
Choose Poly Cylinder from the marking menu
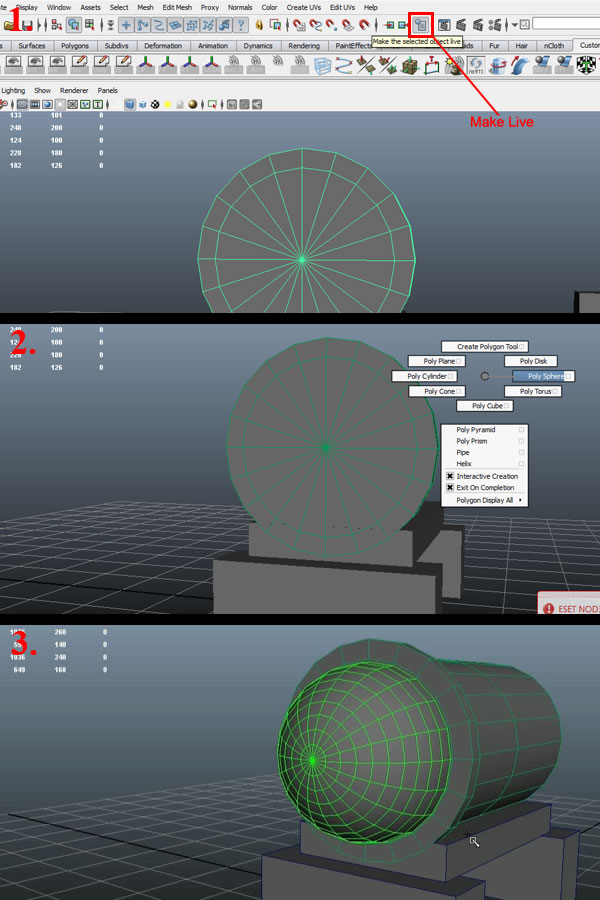[426, 376]
